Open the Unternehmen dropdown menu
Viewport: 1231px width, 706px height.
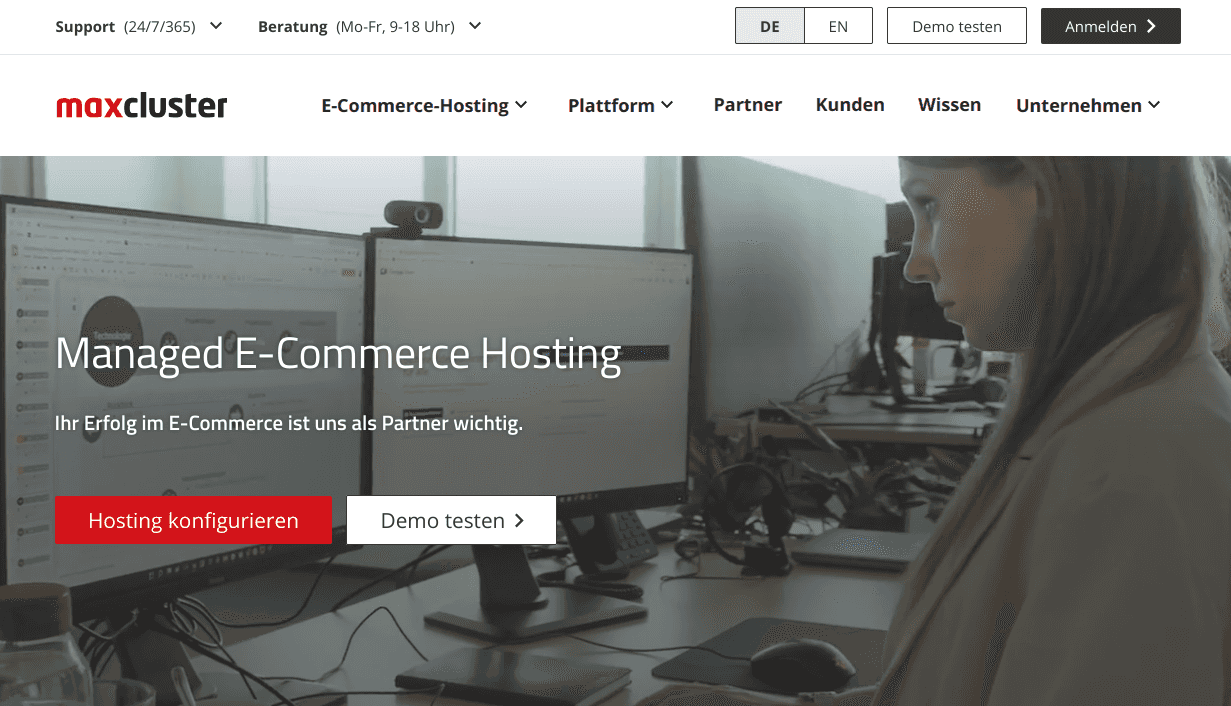[1088, 106]
